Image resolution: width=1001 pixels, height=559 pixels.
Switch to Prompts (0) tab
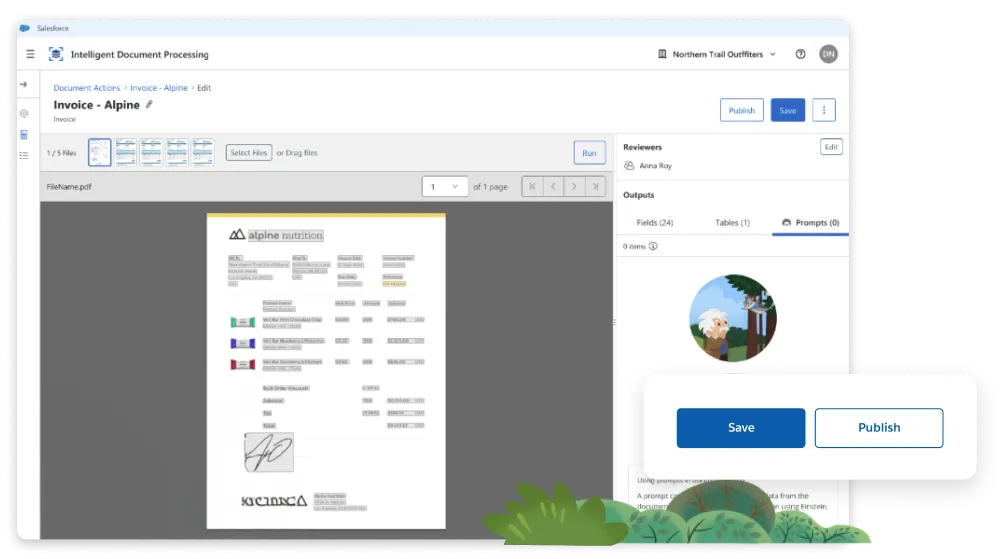(x=811, y=223)
